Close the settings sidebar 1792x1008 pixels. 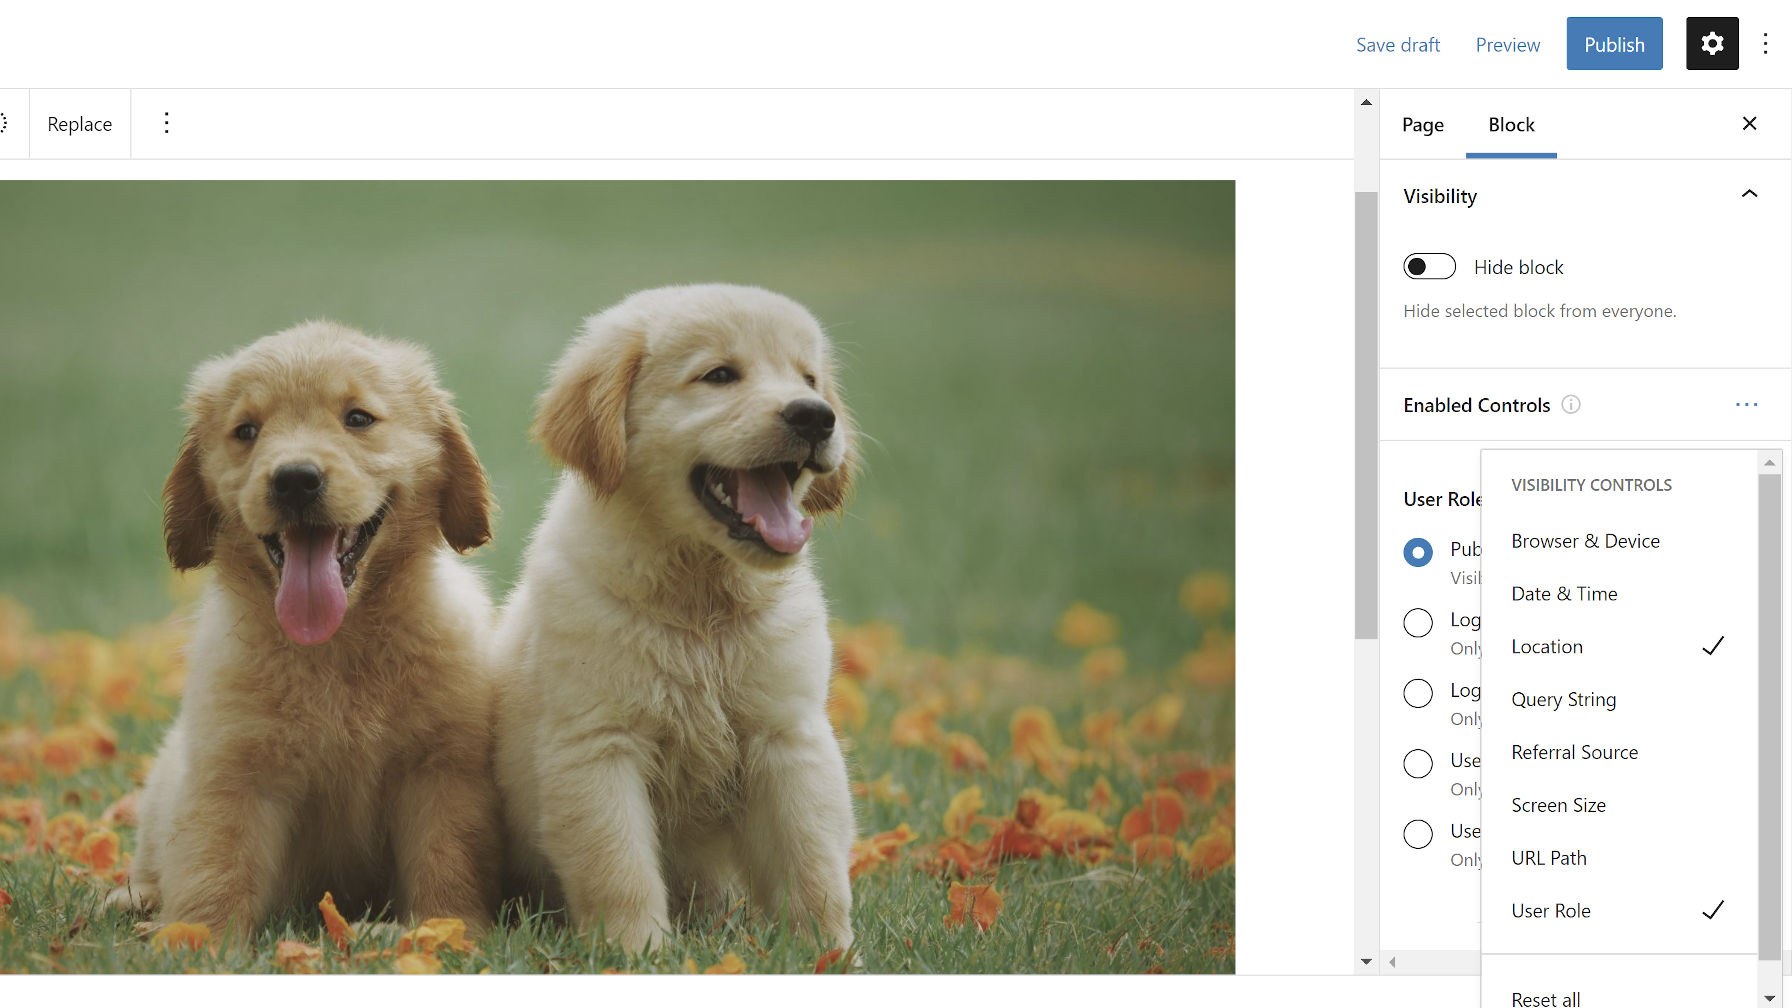(1749, 123)
